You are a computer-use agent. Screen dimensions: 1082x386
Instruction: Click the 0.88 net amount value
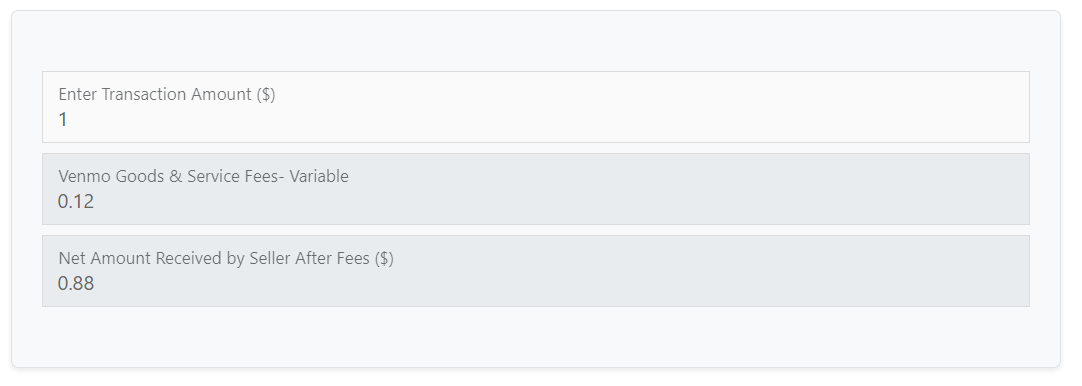[x=76, y=283]
